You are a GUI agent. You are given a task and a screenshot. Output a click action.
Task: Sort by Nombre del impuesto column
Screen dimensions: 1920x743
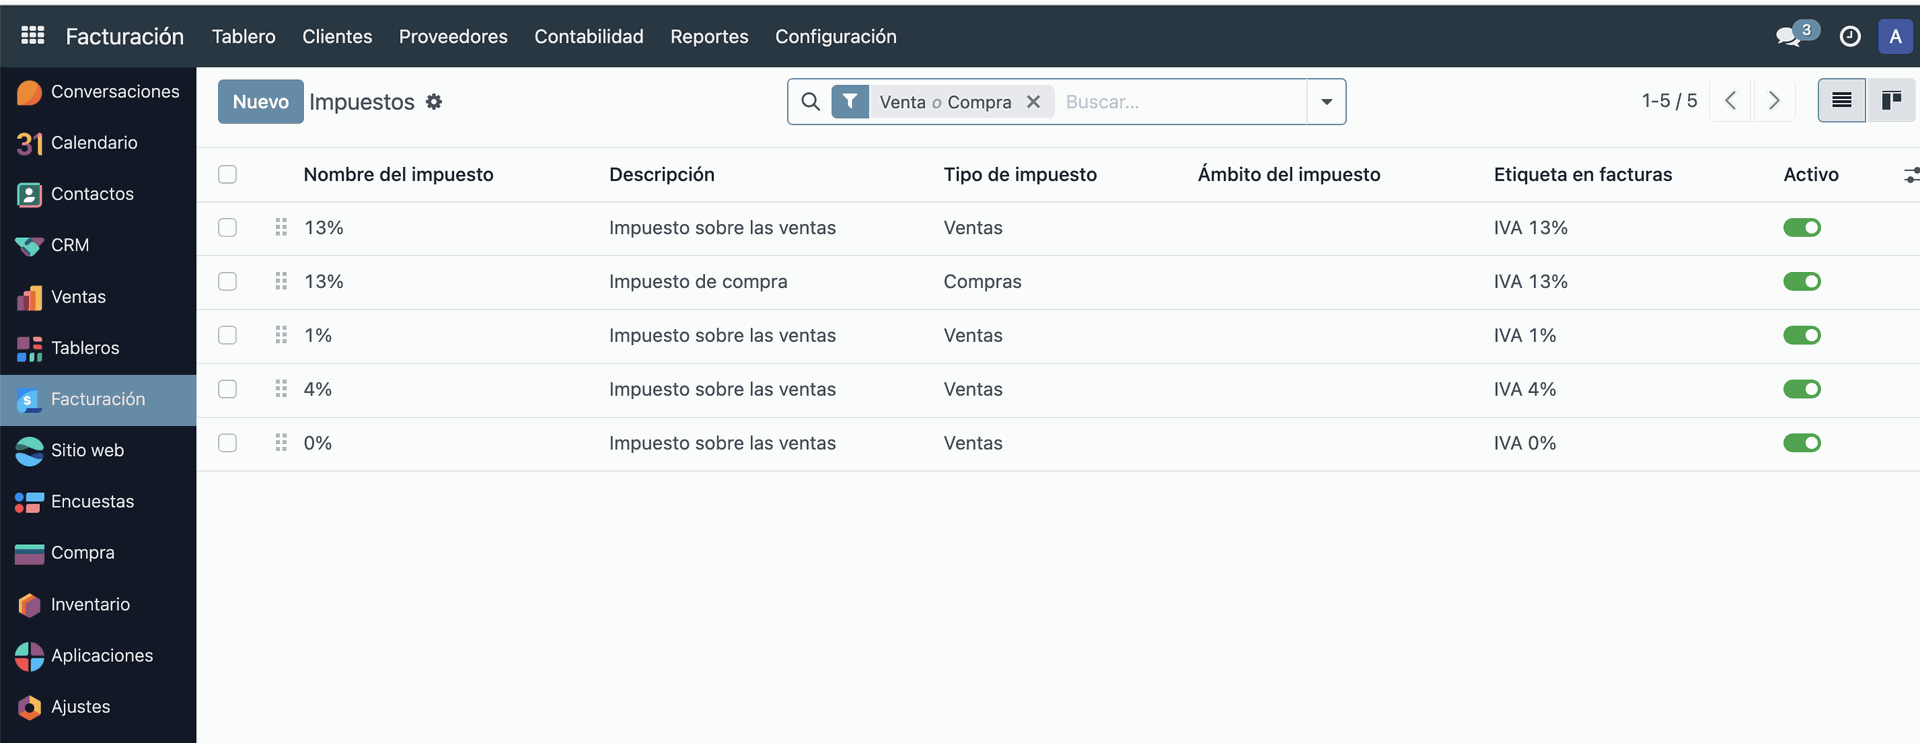tap(398, 174)
